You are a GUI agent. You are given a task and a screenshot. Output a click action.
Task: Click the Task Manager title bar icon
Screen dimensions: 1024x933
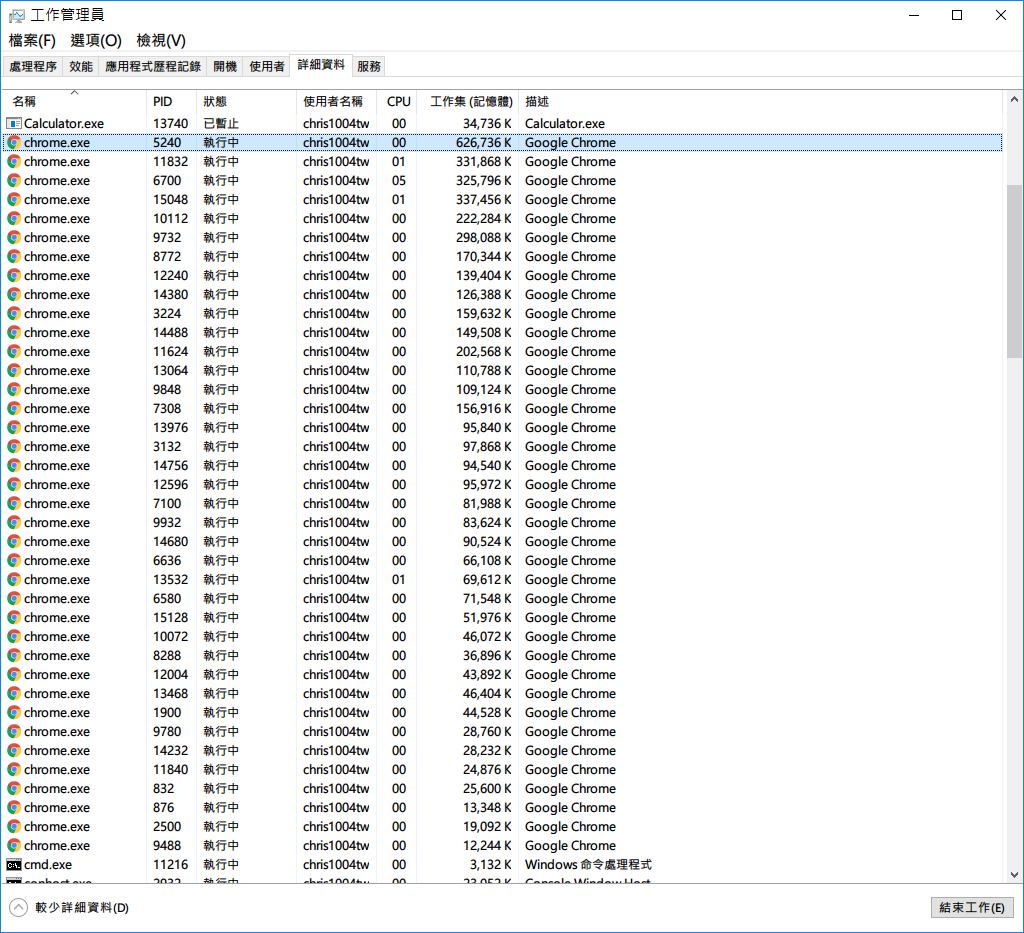click(17, 15)
